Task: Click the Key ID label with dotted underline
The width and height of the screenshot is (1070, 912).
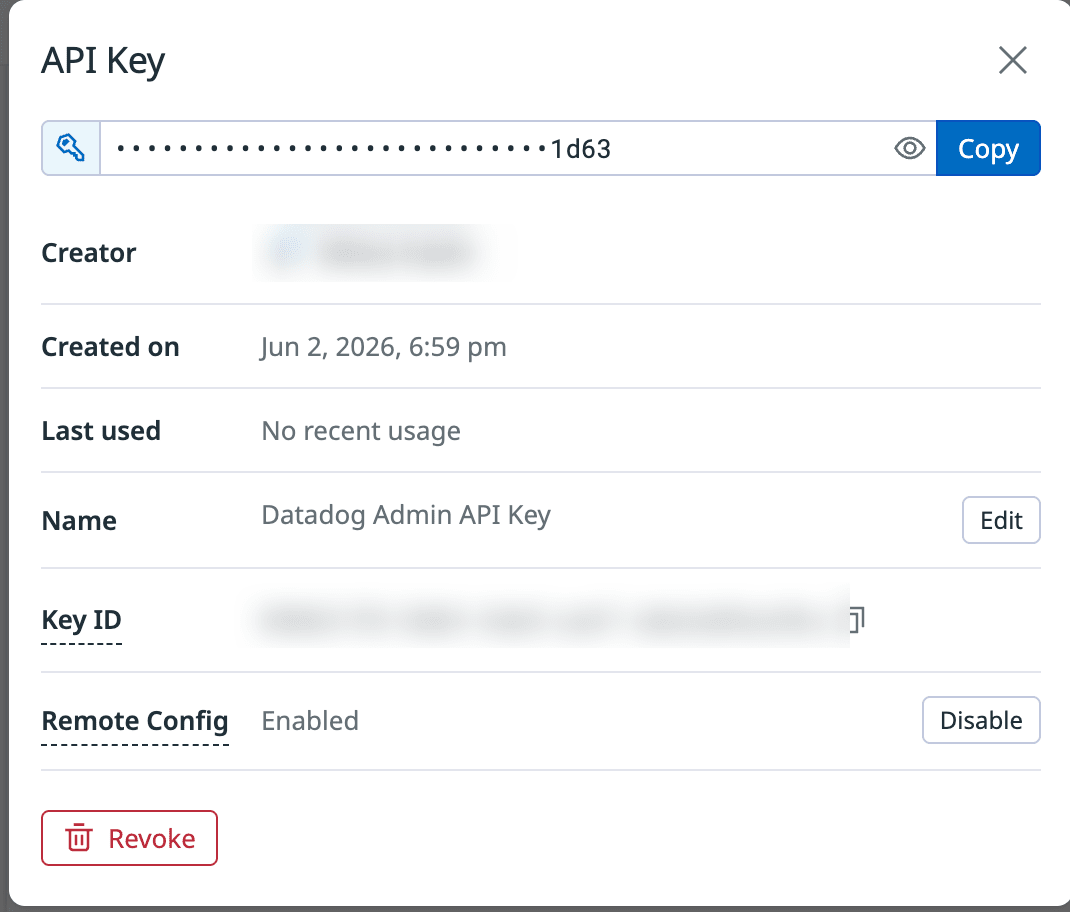Action: (81, 620)
